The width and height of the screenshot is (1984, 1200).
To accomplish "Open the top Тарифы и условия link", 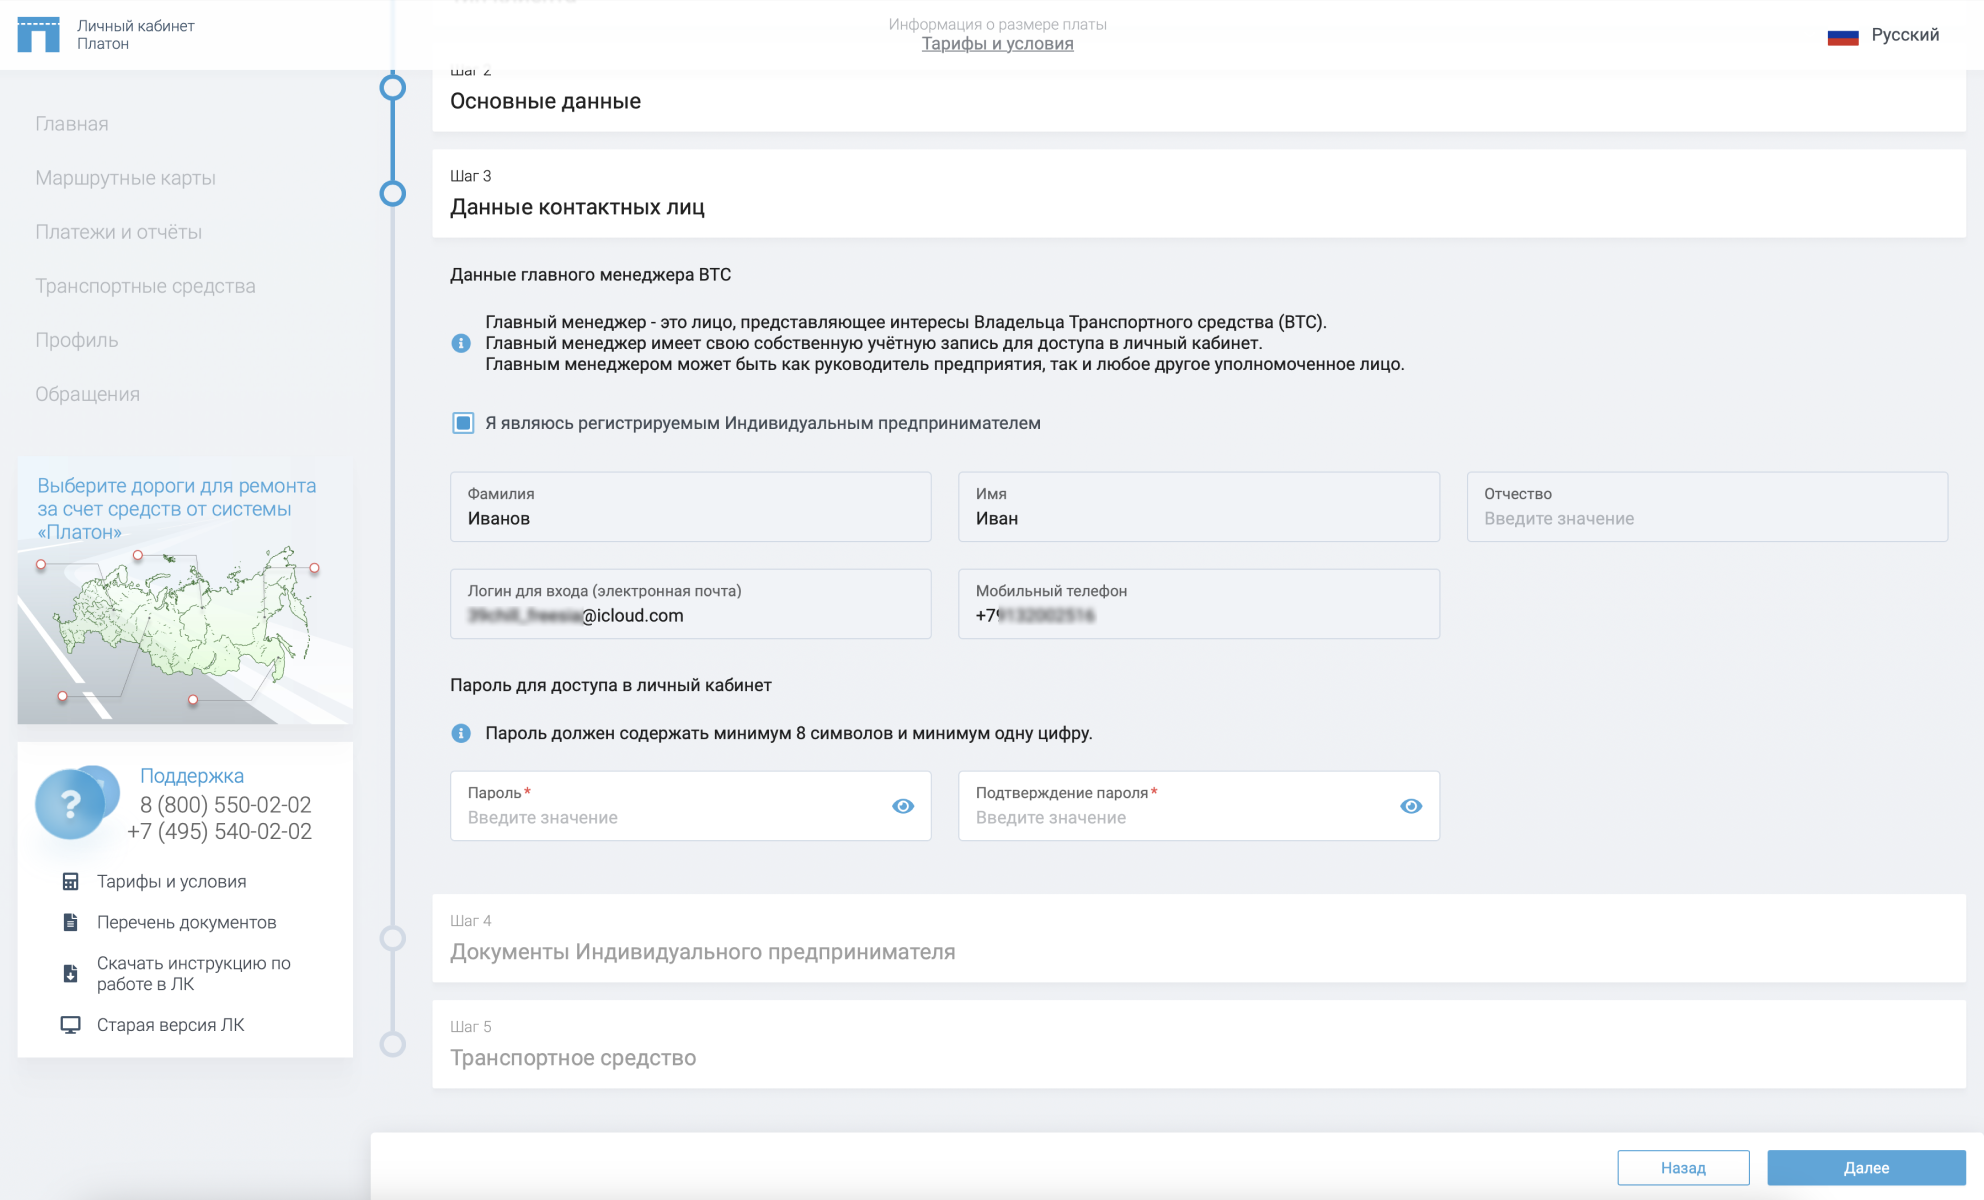I will [x=997, y=43].
